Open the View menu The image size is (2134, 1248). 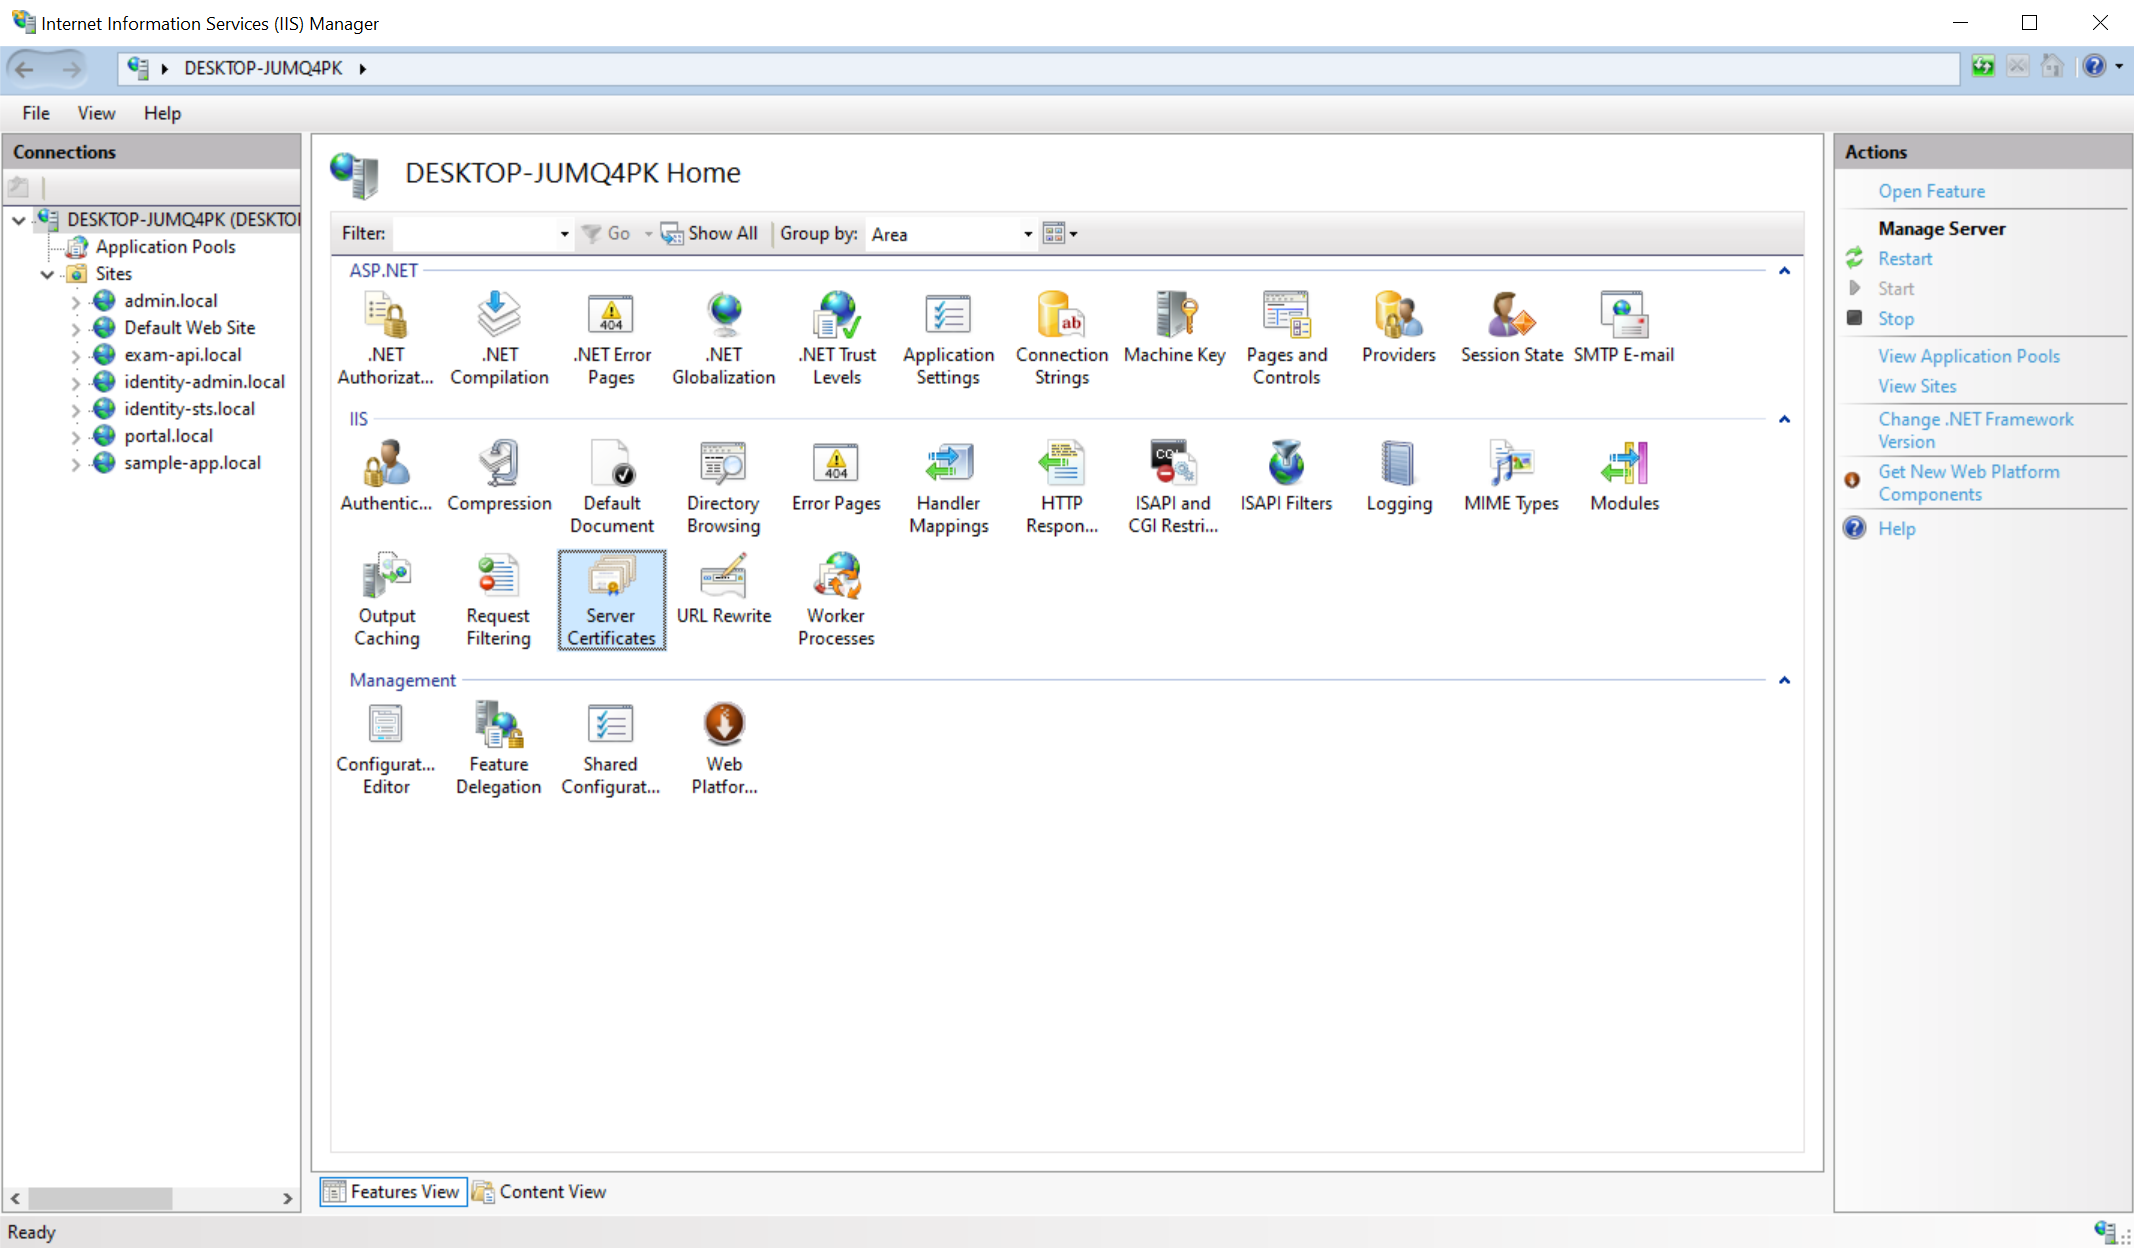pyautogui.click(x=96, y=113)
